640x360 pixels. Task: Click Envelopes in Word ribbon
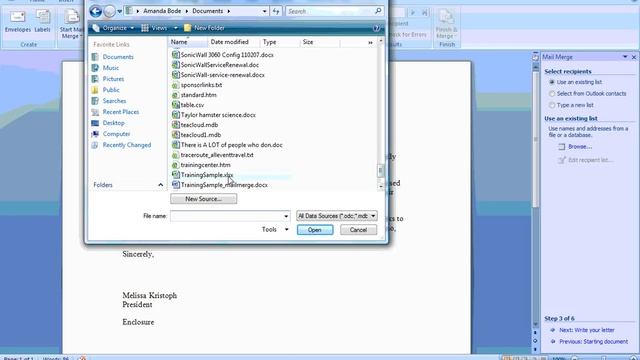pos(18,22)
